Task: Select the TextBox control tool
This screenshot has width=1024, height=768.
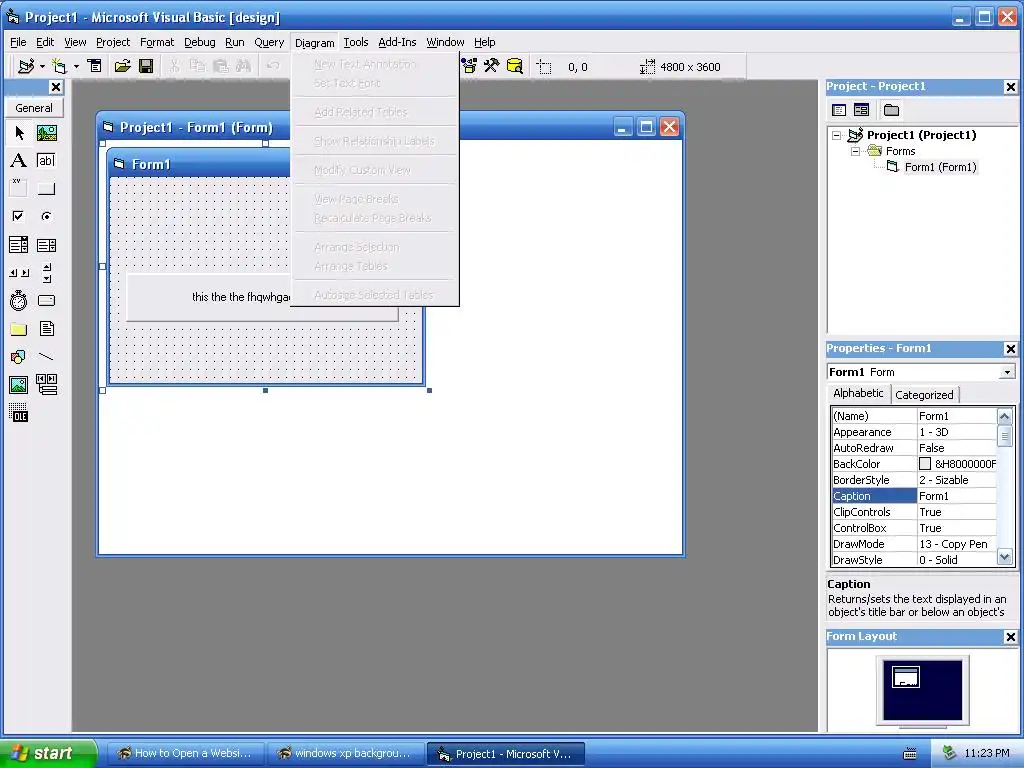Action: (46, 161)
